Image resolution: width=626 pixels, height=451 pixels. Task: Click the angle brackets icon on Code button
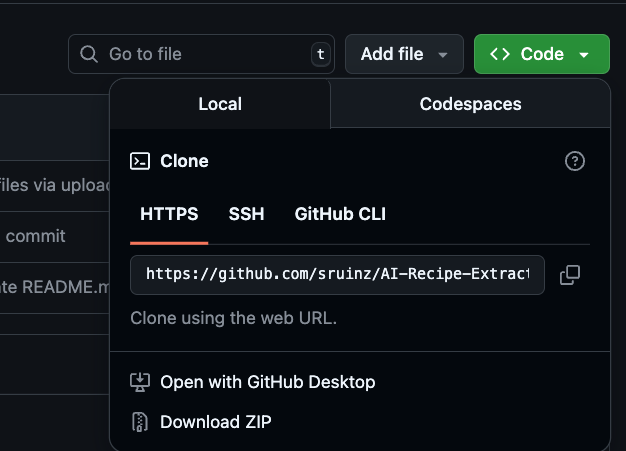(501, 54)
